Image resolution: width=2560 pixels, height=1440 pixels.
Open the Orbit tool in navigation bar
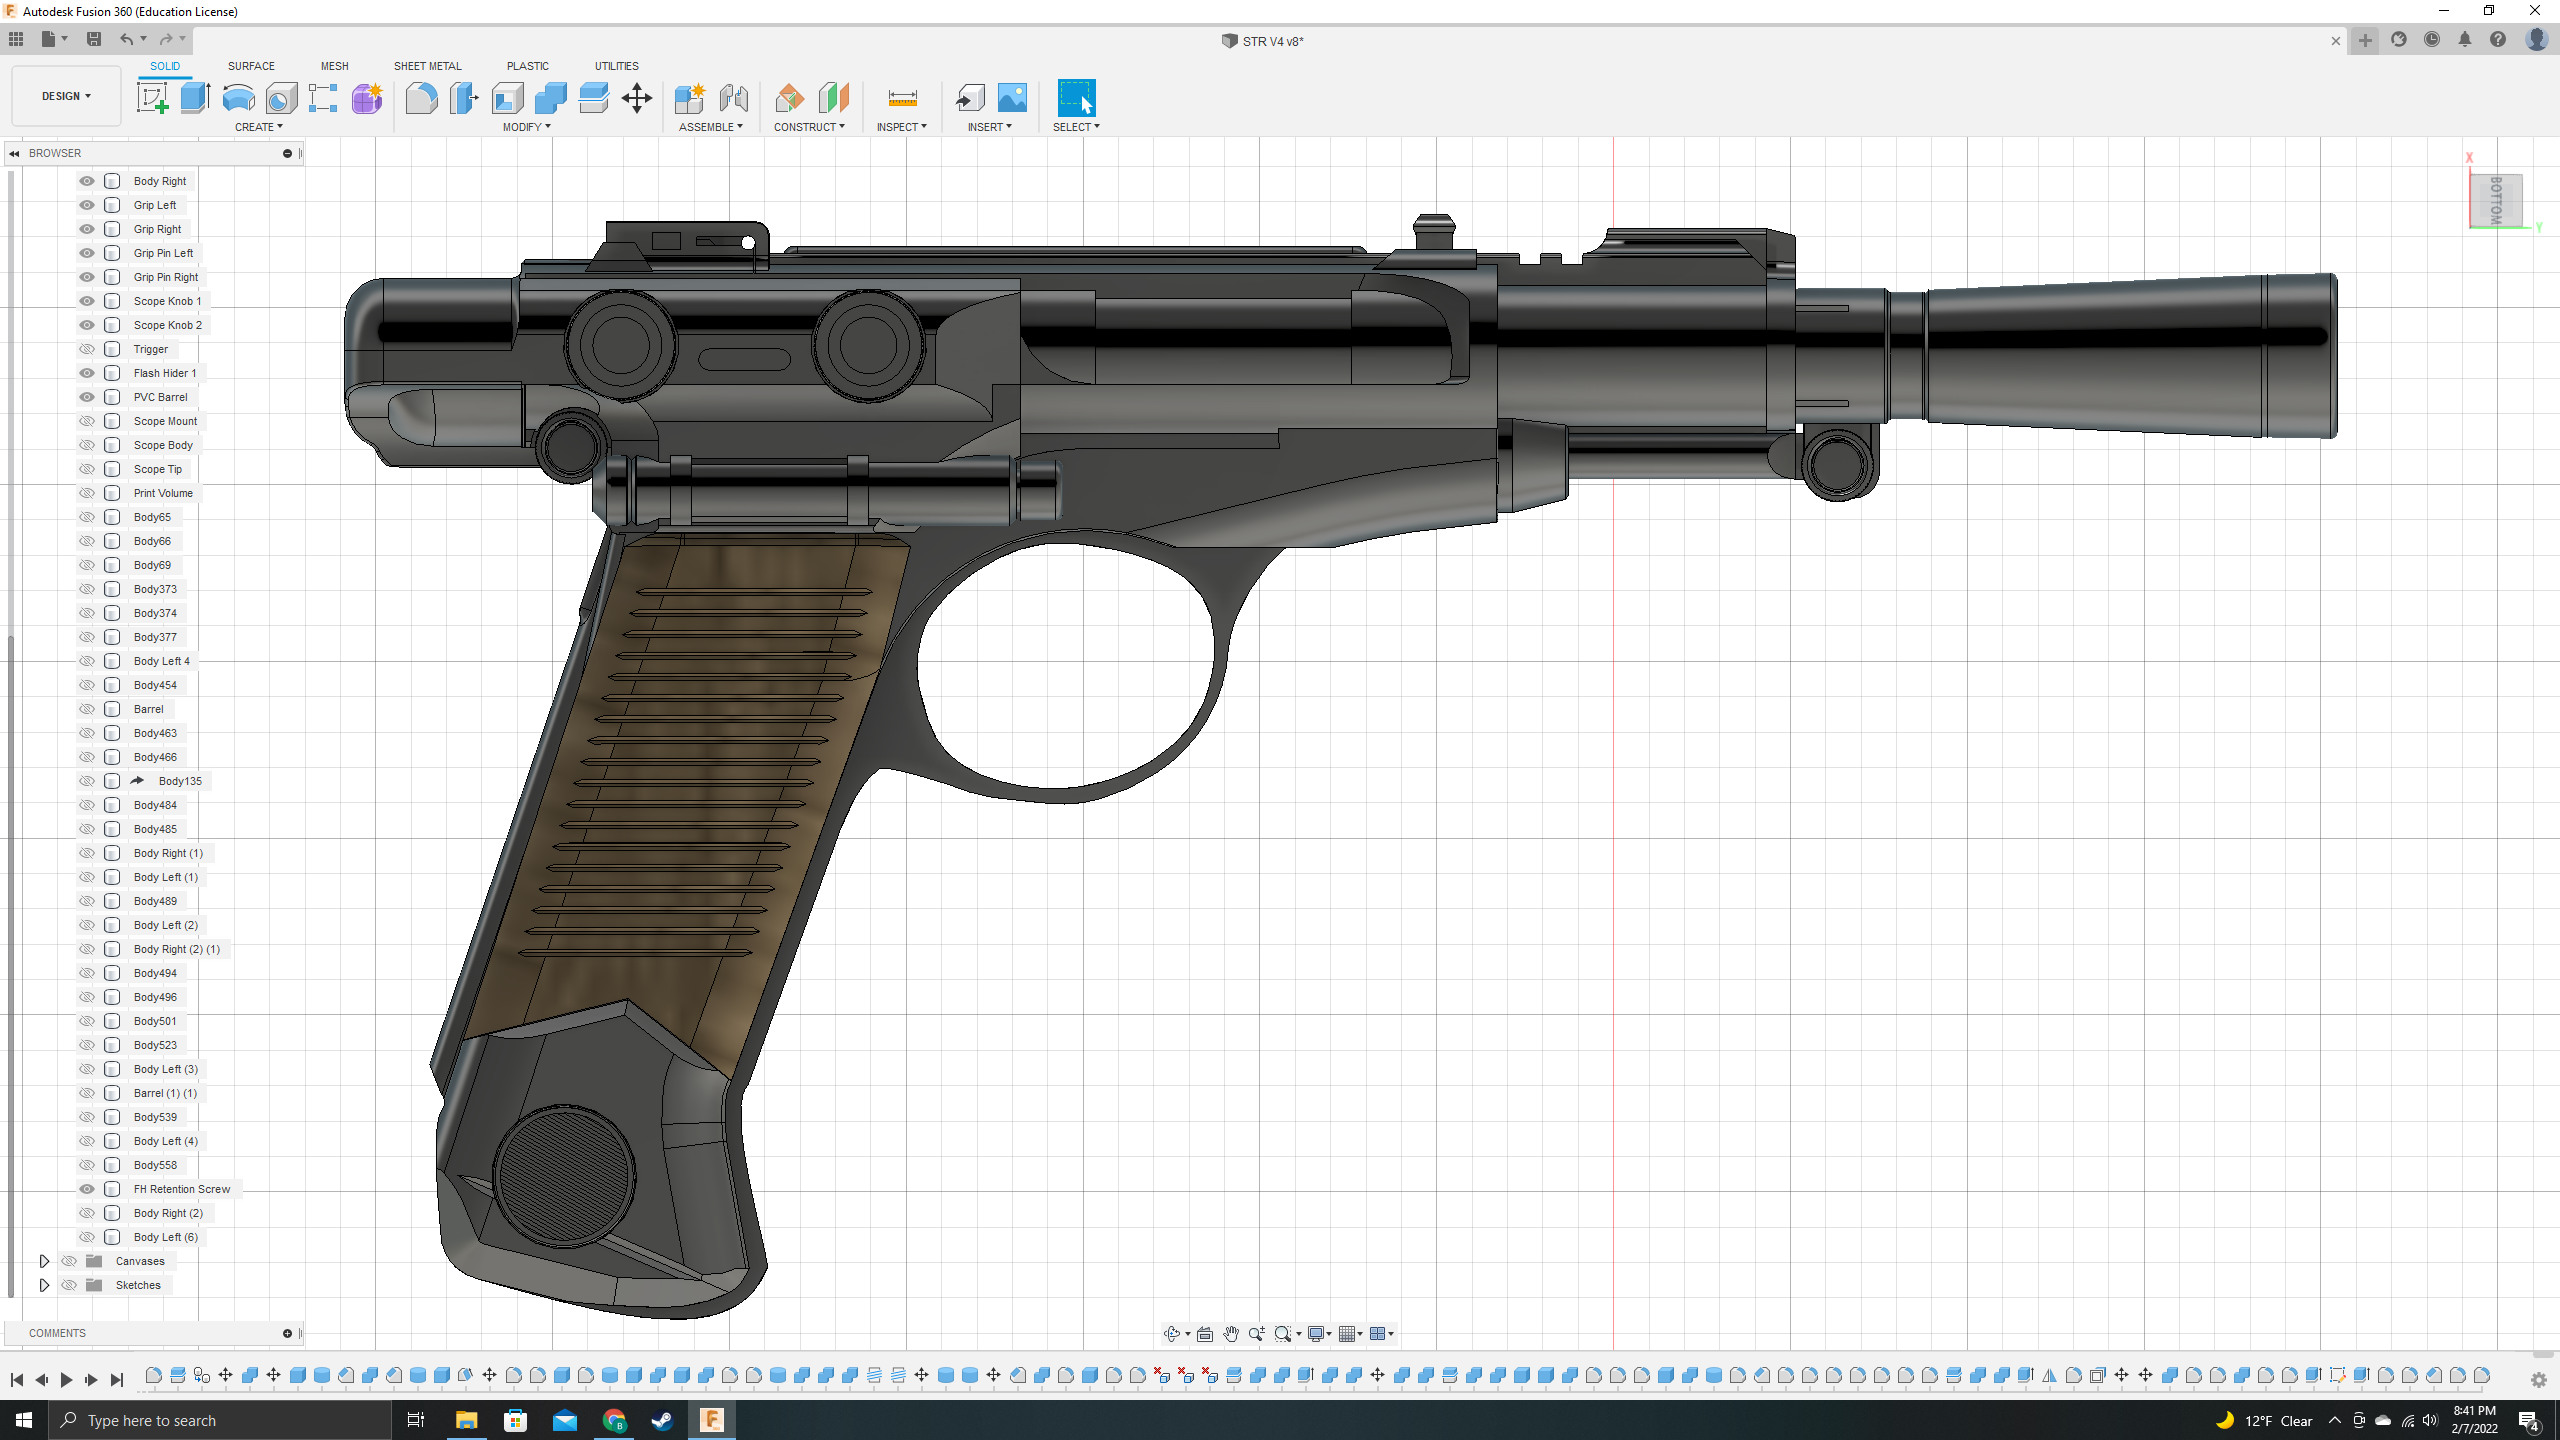tap(1172, 1334)
